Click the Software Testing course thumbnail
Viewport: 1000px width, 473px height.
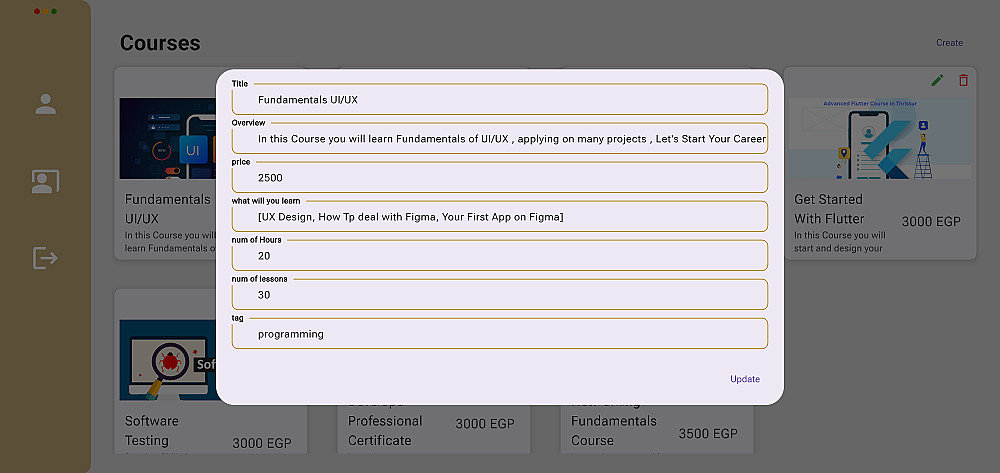point(167,360)
